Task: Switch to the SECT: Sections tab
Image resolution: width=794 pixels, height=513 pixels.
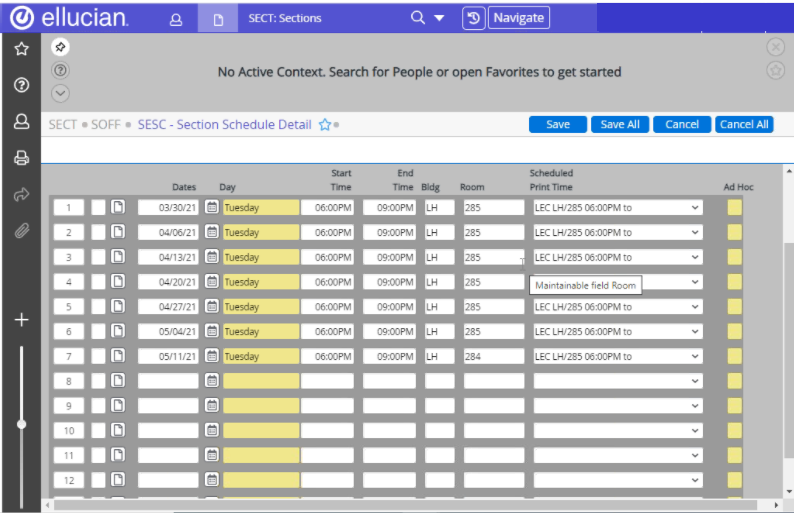Action: point(283,18)
